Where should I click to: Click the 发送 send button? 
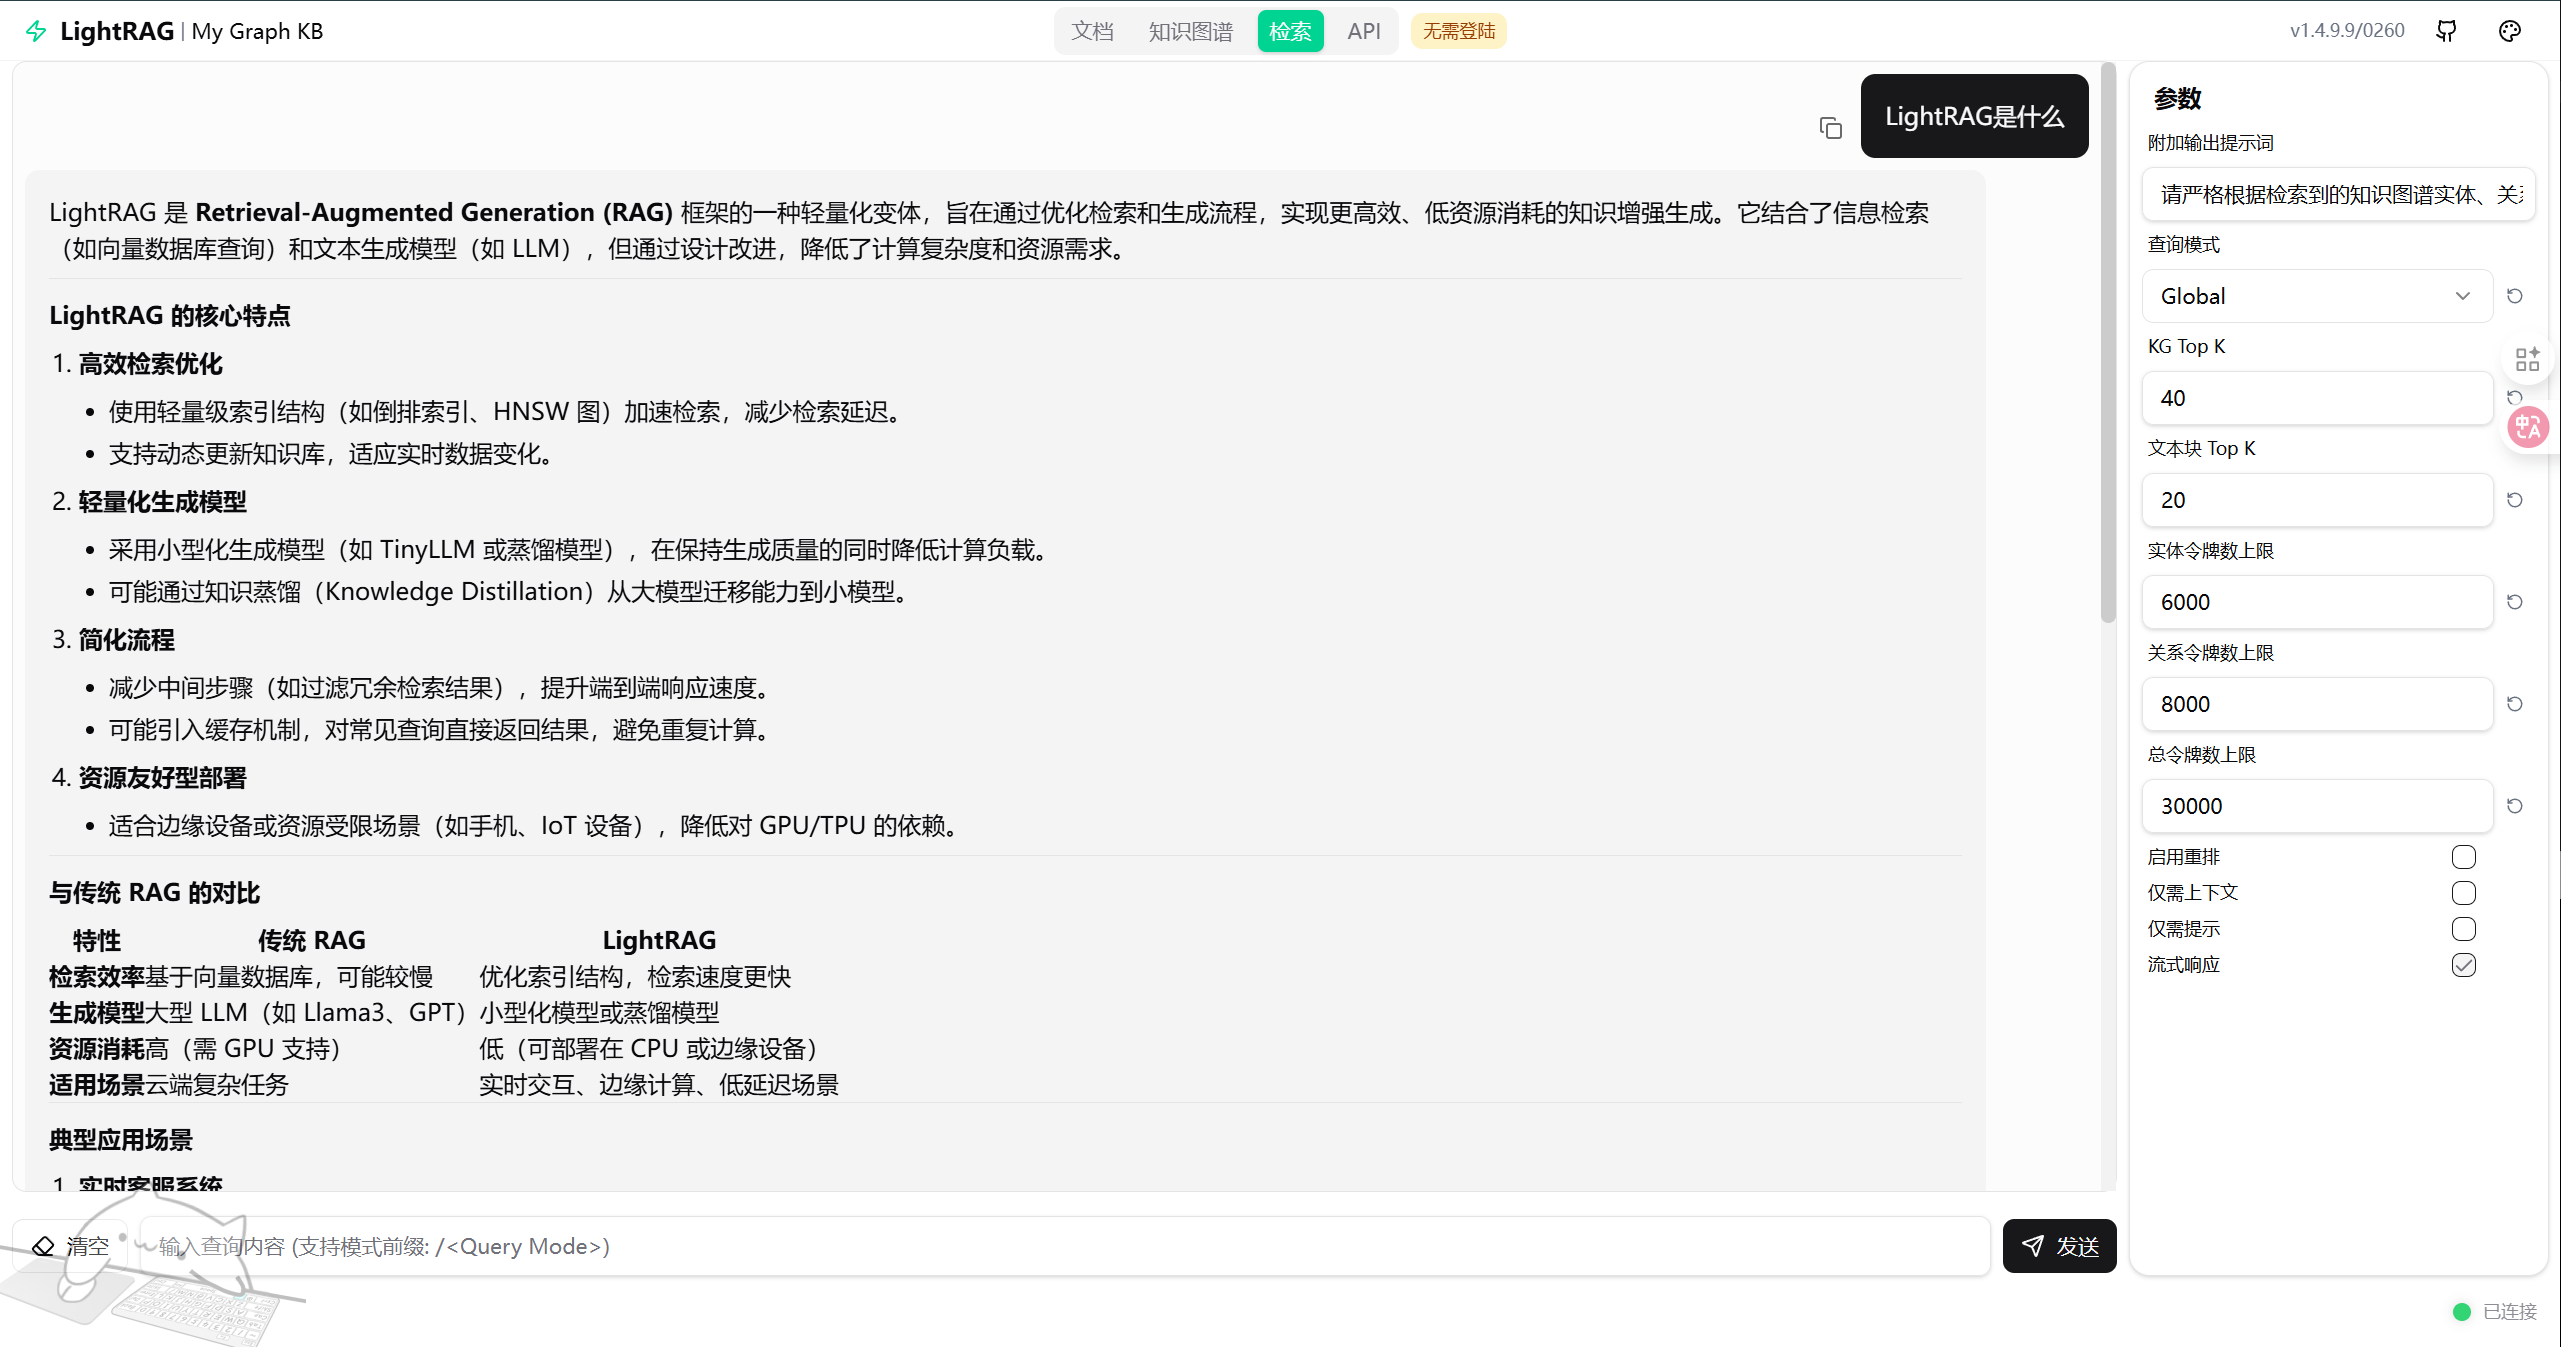coord(2059,1246)
